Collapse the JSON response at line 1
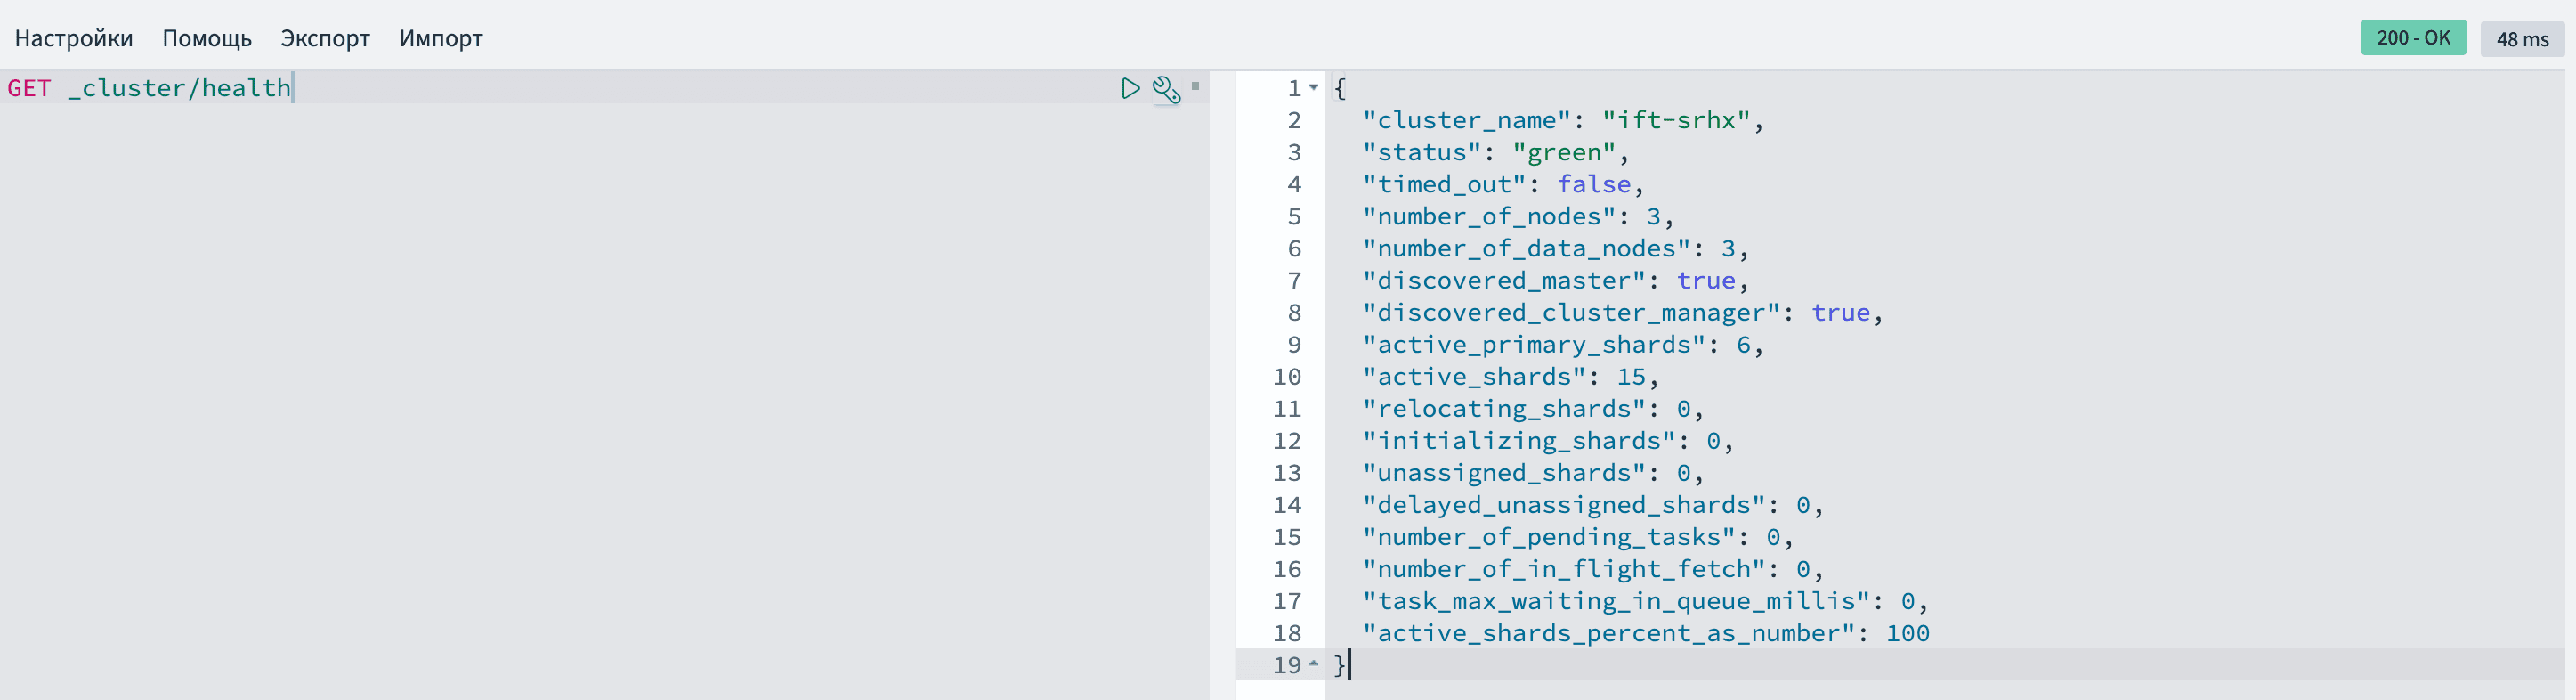Viewport: 2576px width, 700px height. 1314,88
